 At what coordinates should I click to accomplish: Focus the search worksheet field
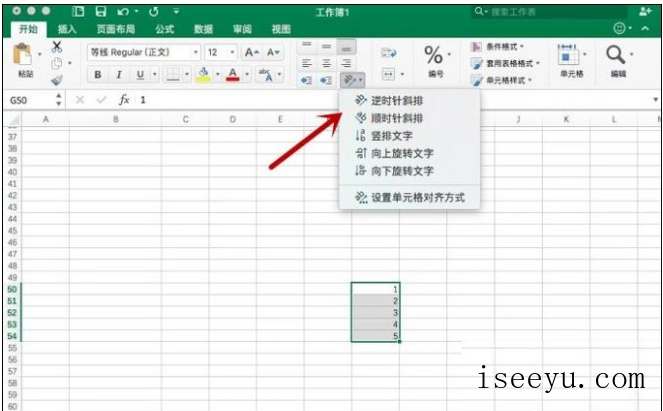[x=550, y=11]
